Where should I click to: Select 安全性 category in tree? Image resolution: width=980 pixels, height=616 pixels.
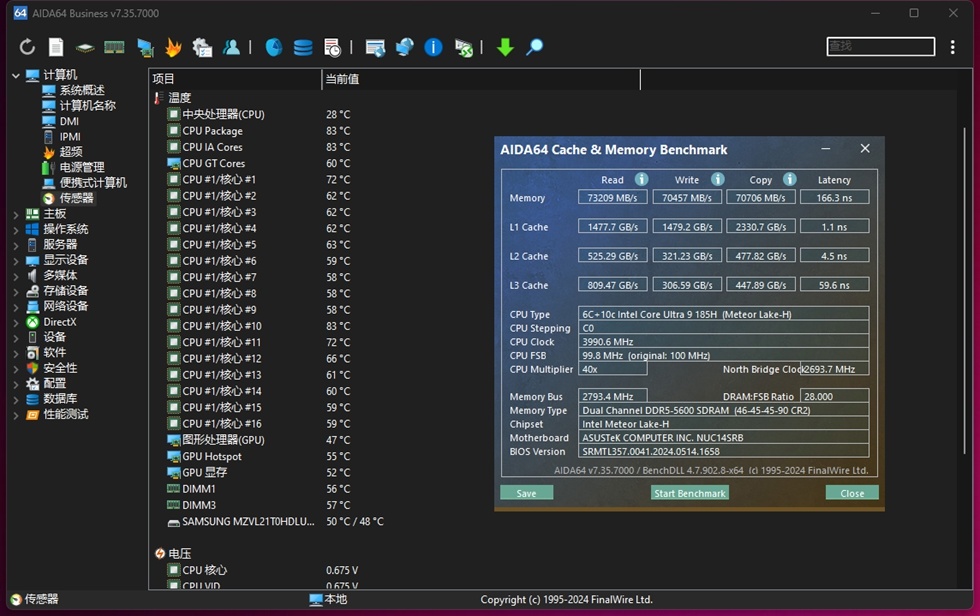click(60, 368)
